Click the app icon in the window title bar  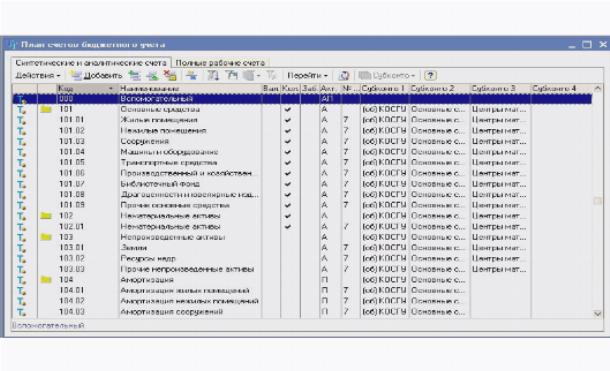(x=13, y=44)
